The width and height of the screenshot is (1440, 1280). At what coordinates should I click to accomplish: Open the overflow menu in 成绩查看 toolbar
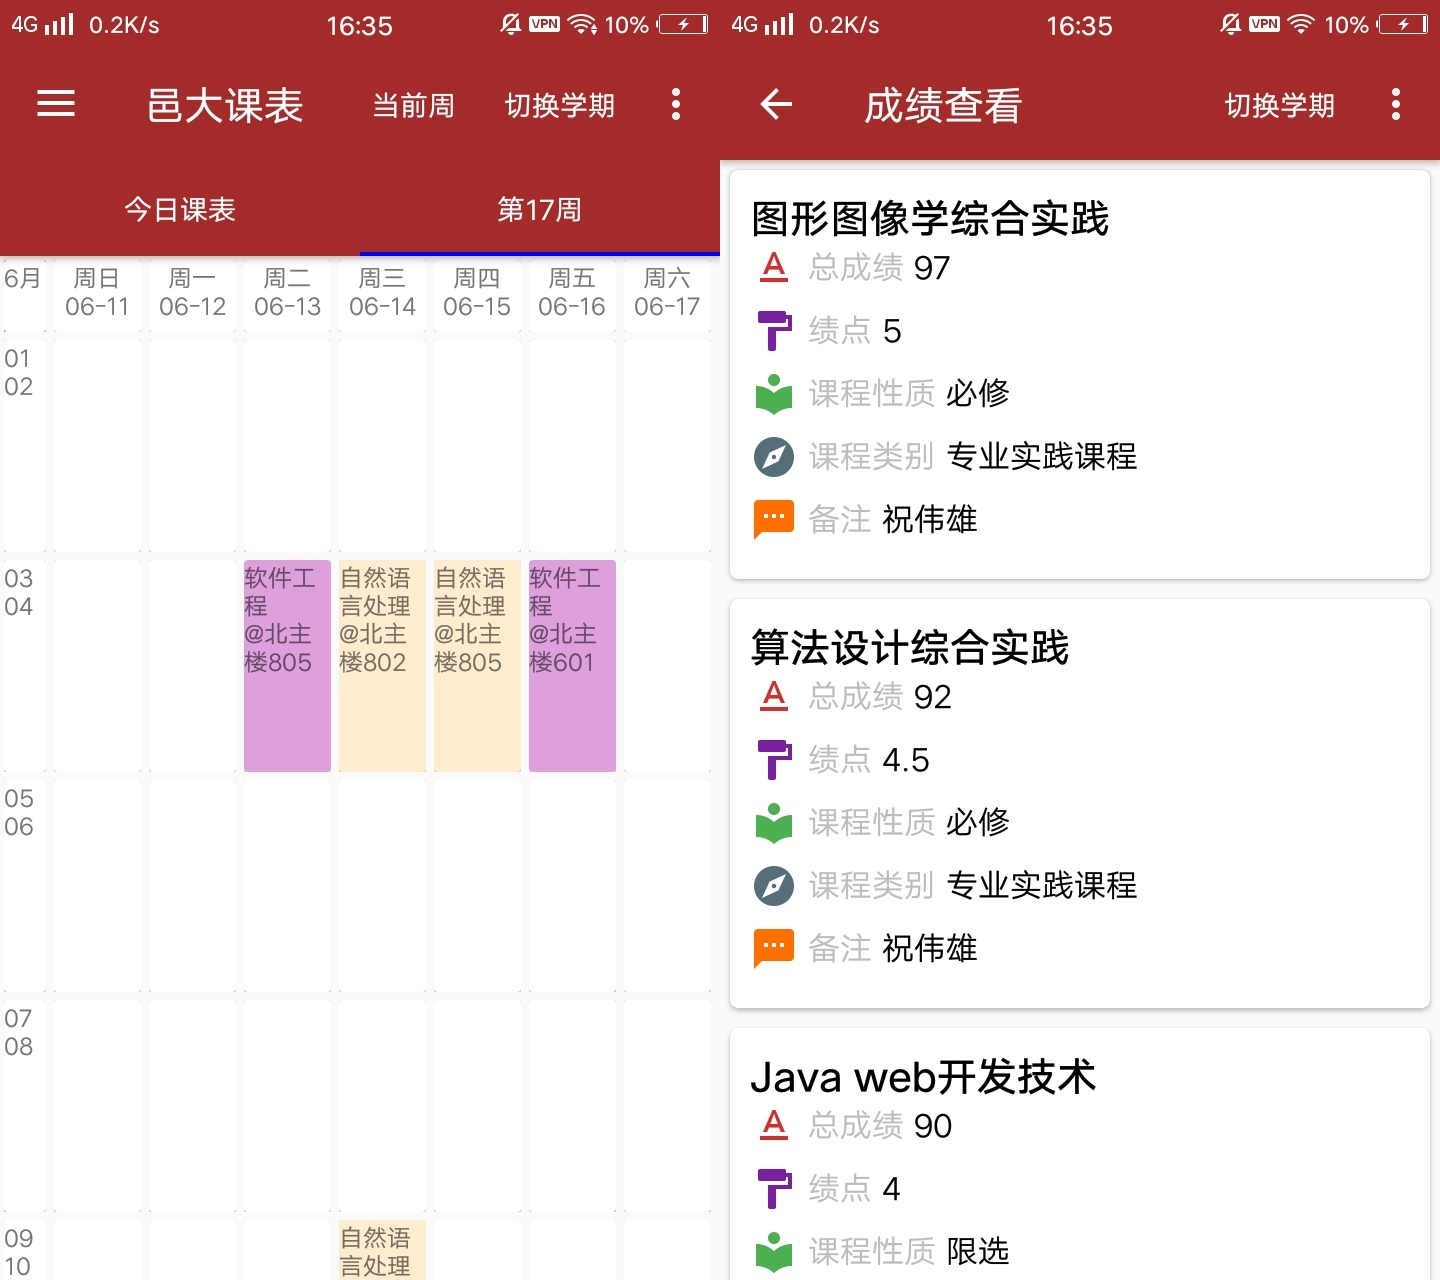pyautogui.click(x=1396, y=104)
